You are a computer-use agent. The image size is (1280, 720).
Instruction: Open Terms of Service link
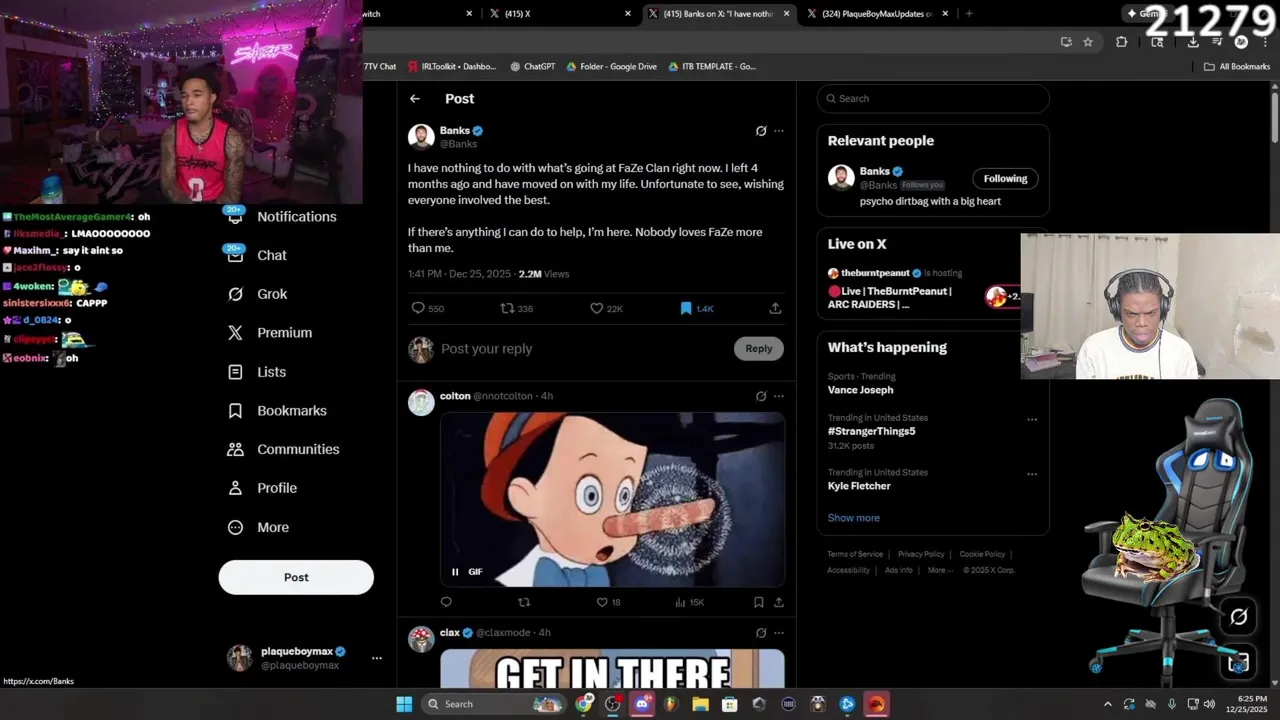click(855, 554)
